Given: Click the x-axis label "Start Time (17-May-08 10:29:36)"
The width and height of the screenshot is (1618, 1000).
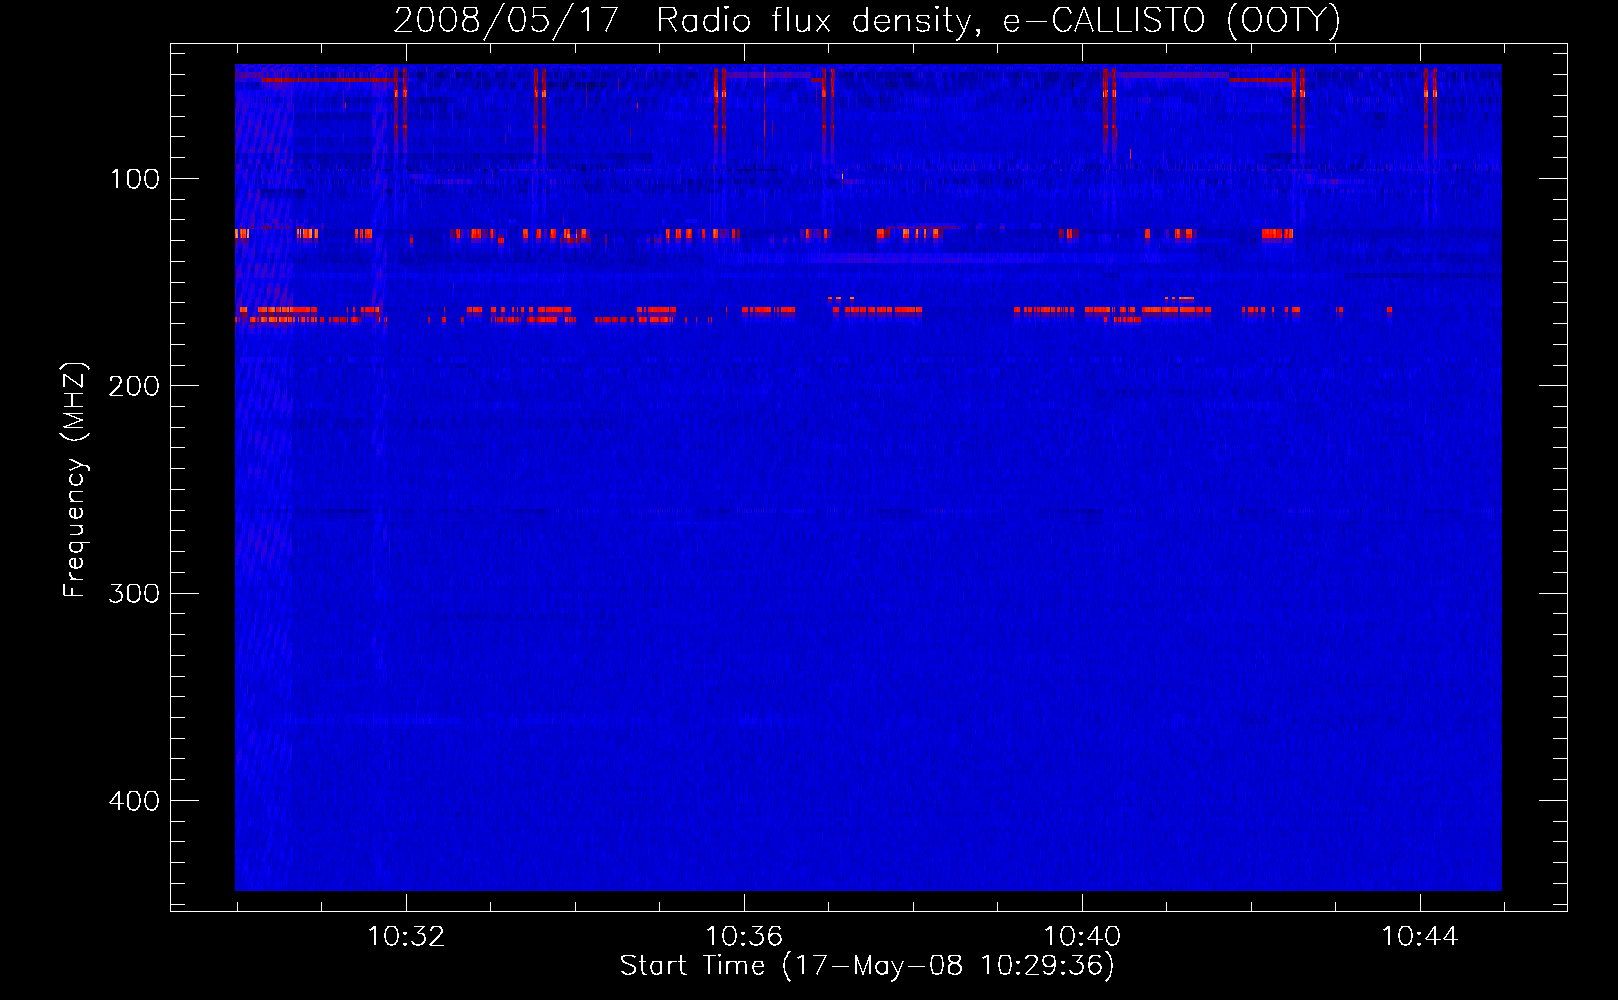Looking at the screenshot, I should coord(867,966).
